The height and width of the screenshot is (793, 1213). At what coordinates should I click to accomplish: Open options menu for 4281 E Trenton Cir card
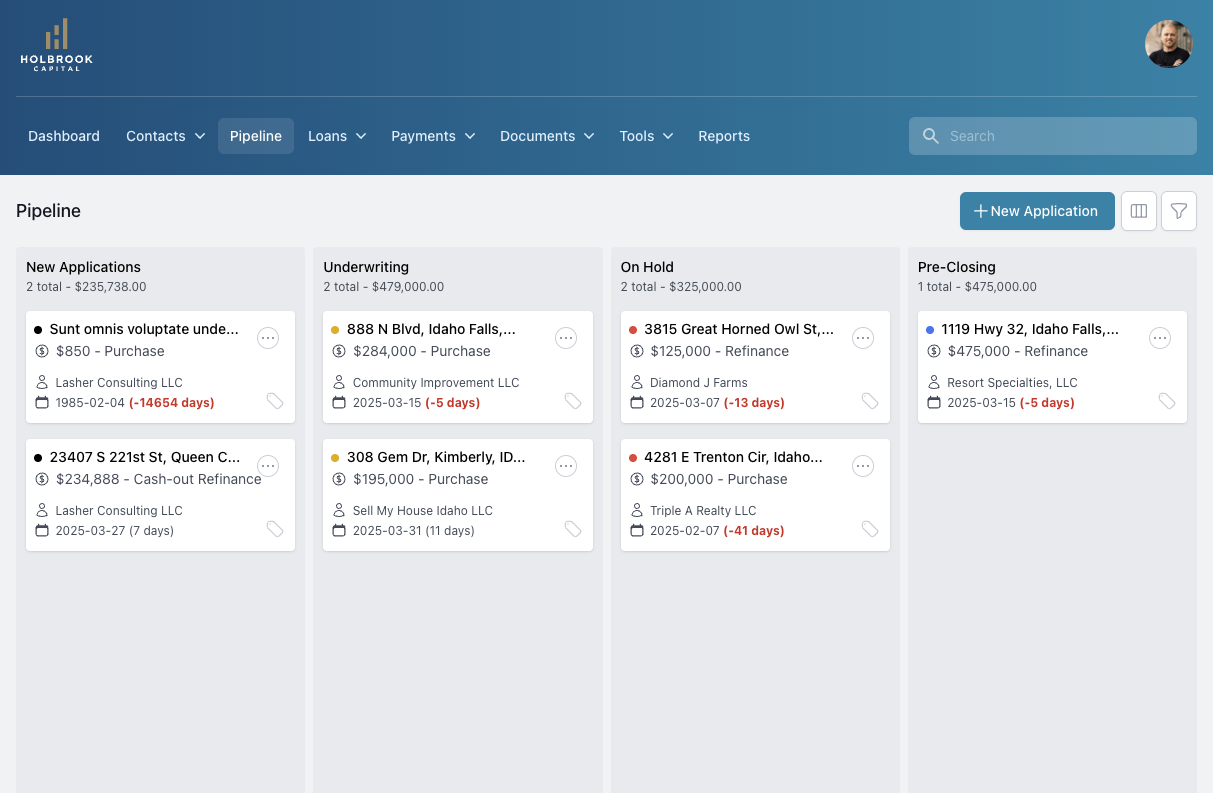click(863, 466)
